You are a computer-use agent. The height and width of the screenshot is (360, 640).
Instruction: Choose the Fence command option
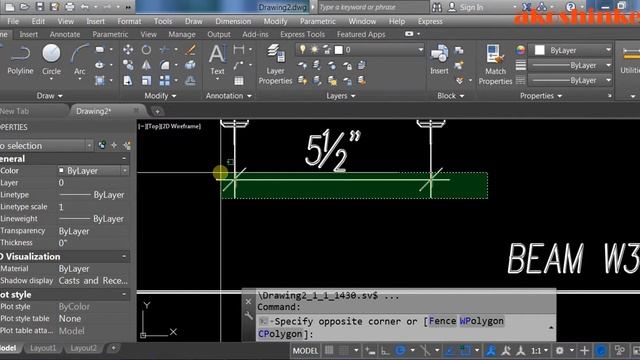click(442, 321)
